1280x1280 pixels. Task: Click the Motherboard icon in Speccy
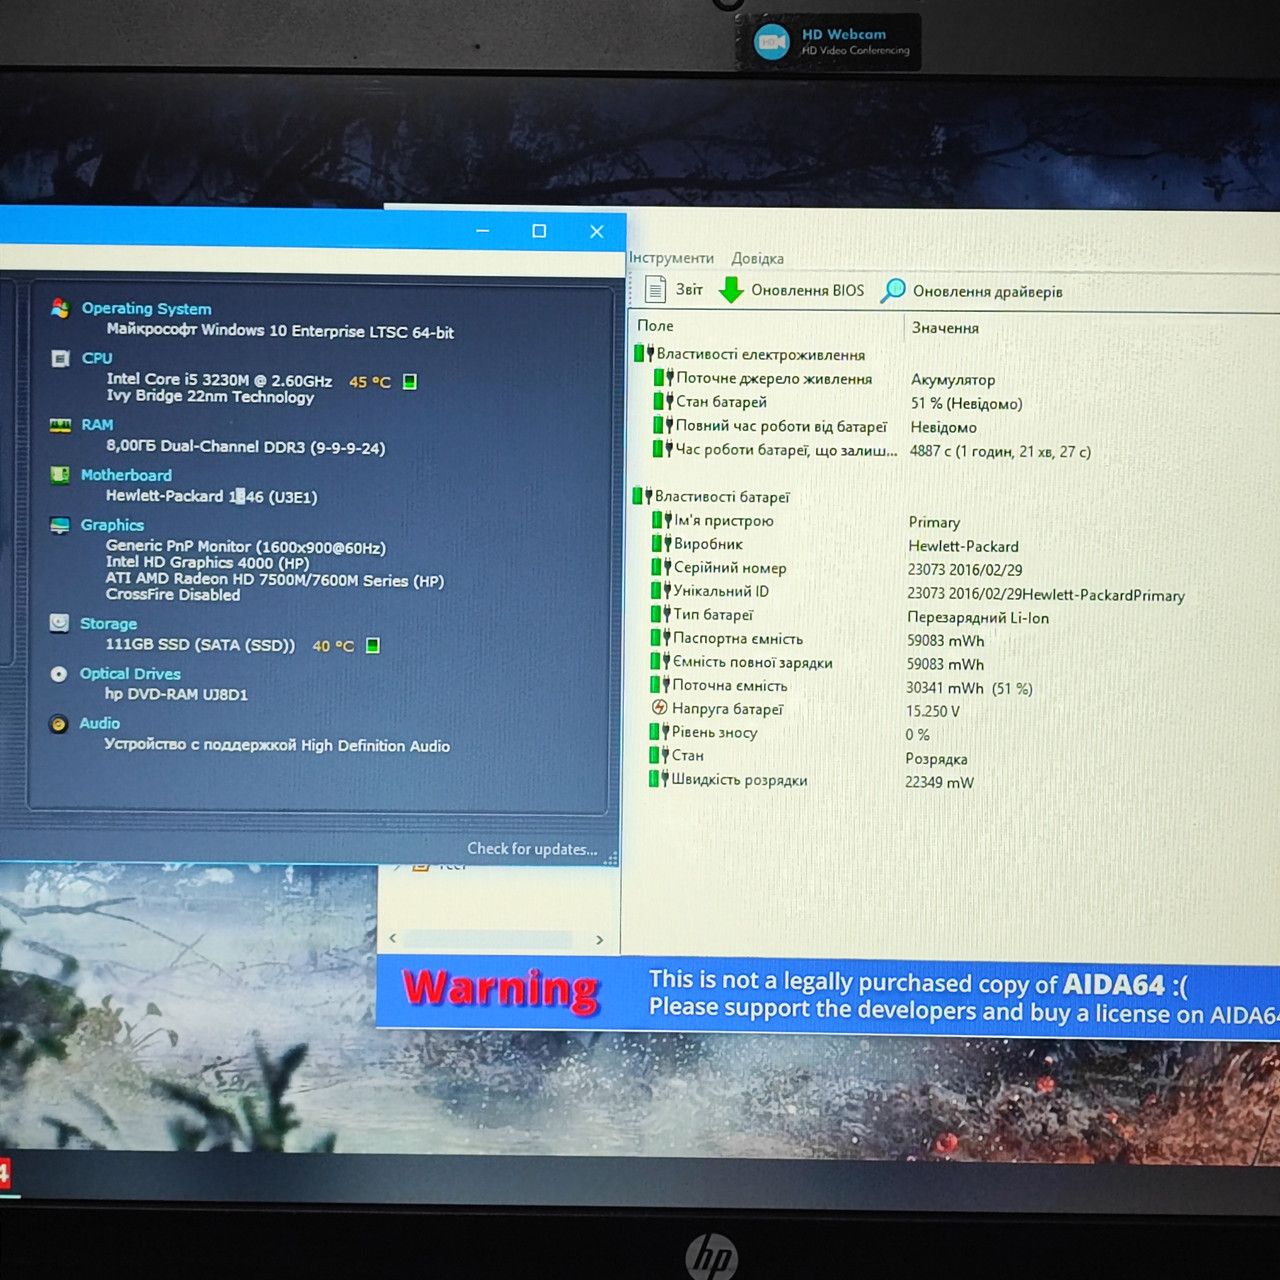click(x=60, y=475)
